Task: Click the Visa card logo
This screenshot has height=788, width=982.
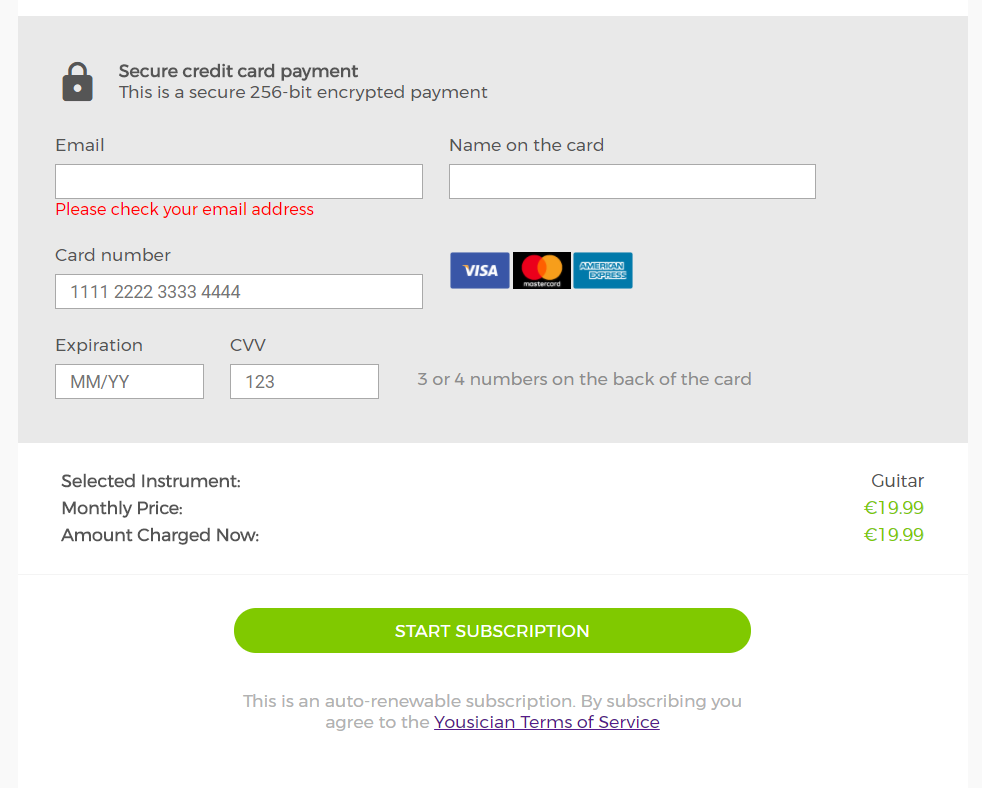Action: pos(480,270)
